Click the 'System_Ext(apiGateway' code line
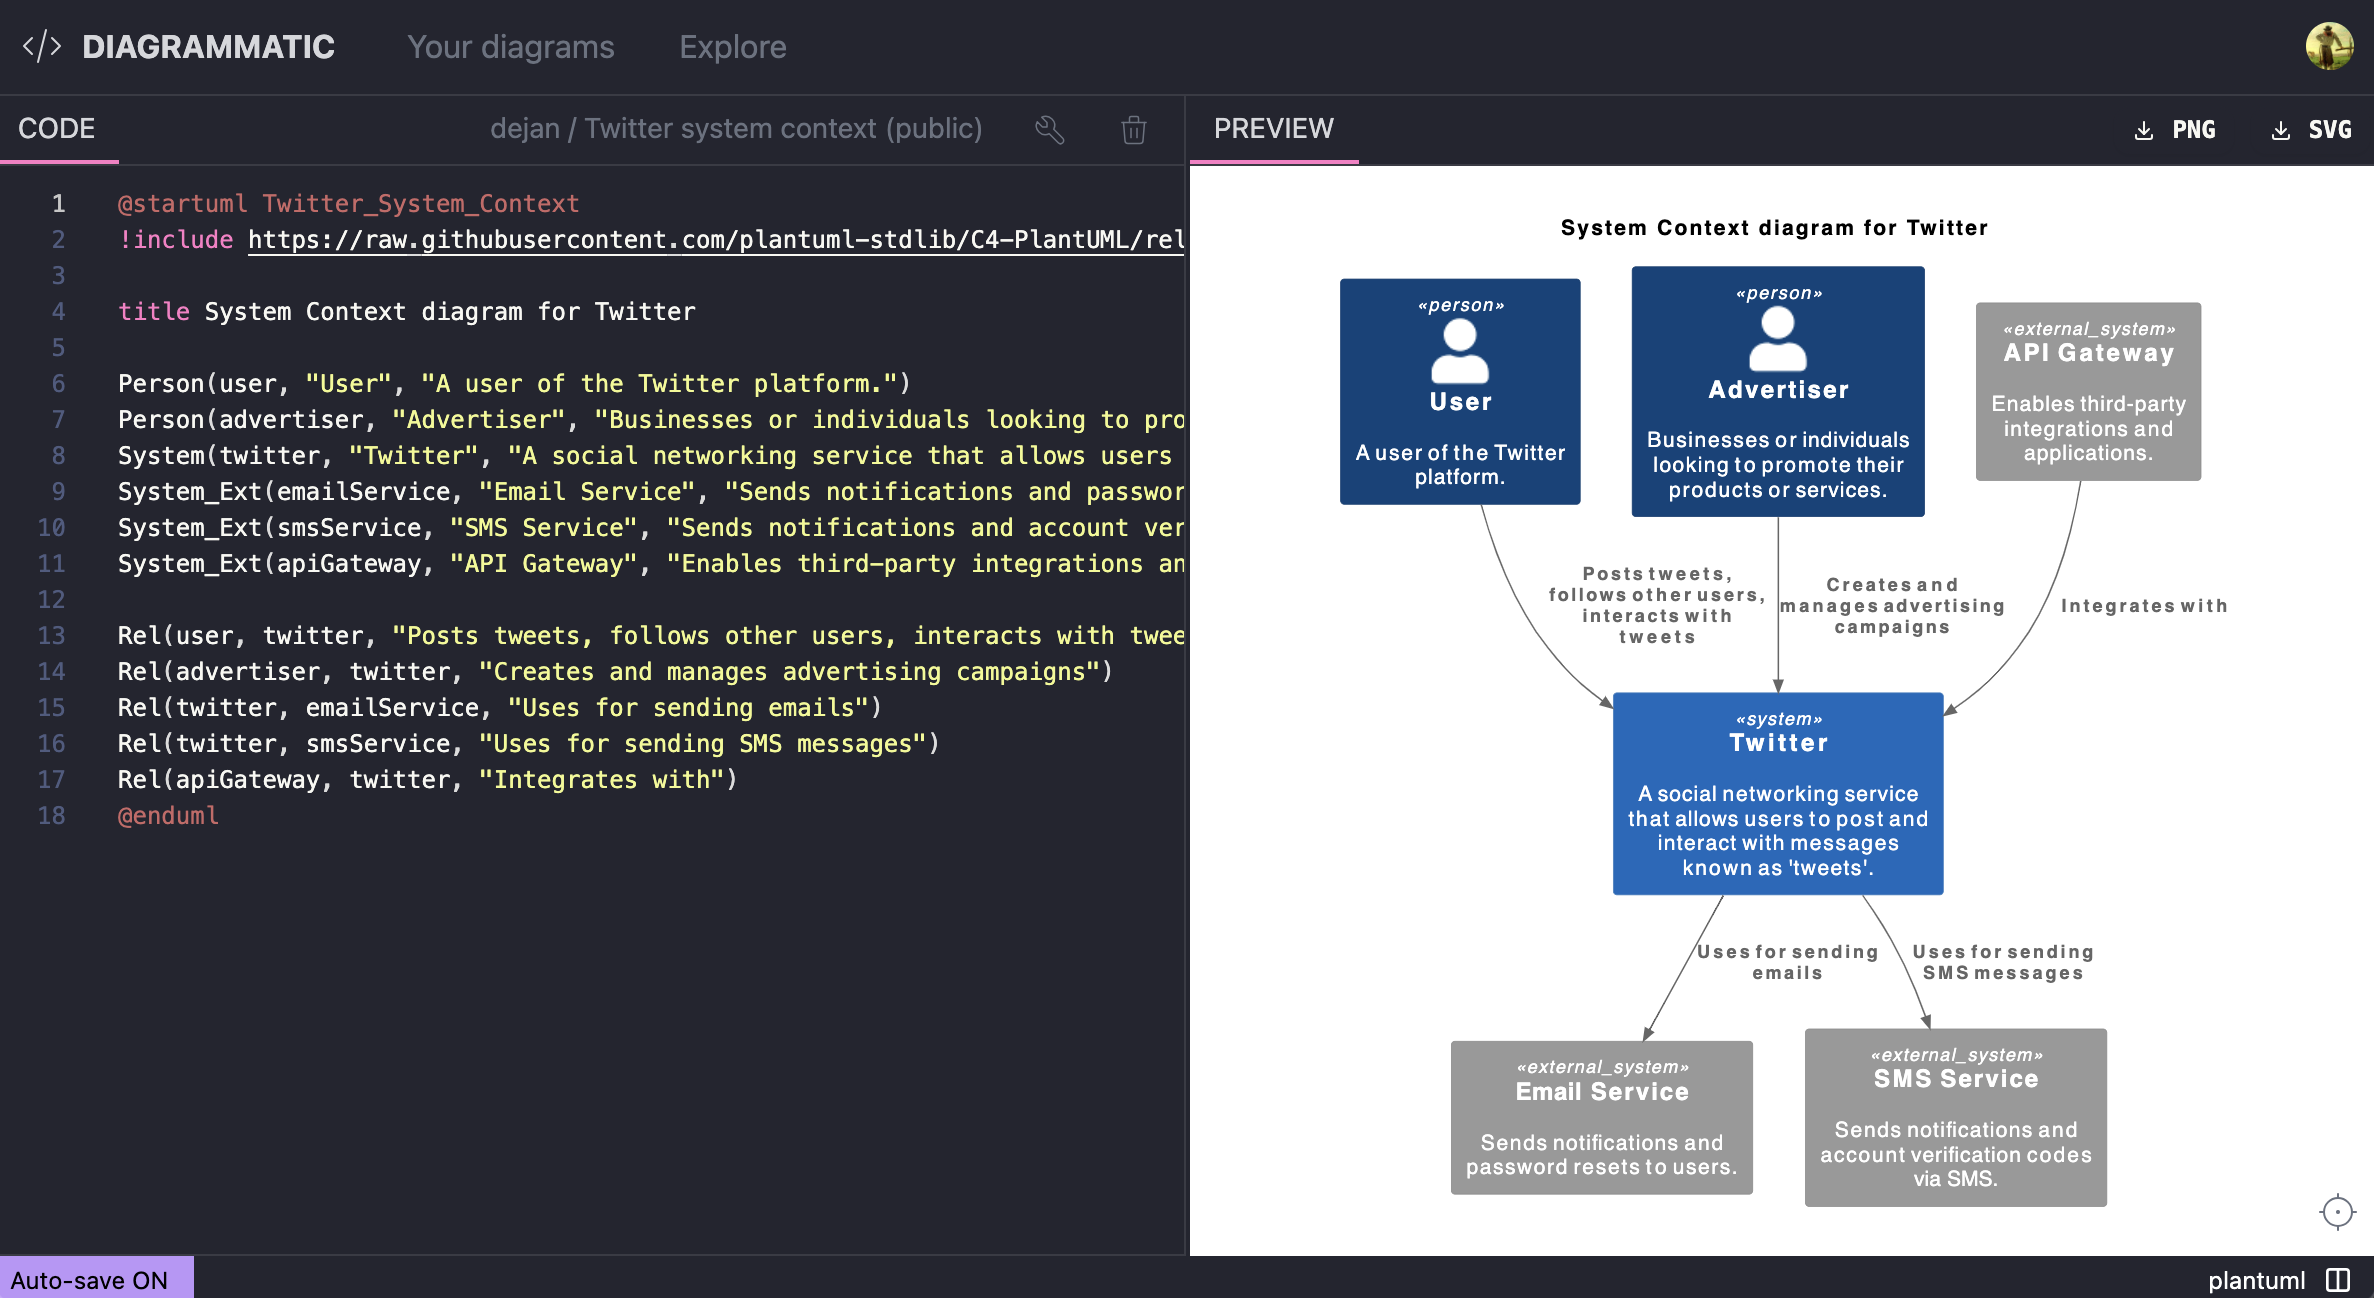This screenshot has width=2374, height=1298. [651, 564]
